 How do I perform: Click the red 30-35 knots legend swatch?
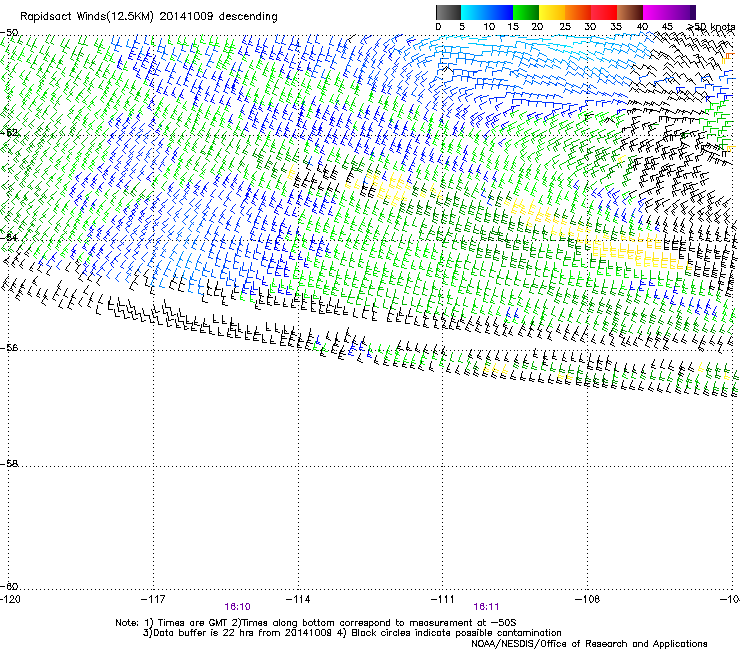604,12
